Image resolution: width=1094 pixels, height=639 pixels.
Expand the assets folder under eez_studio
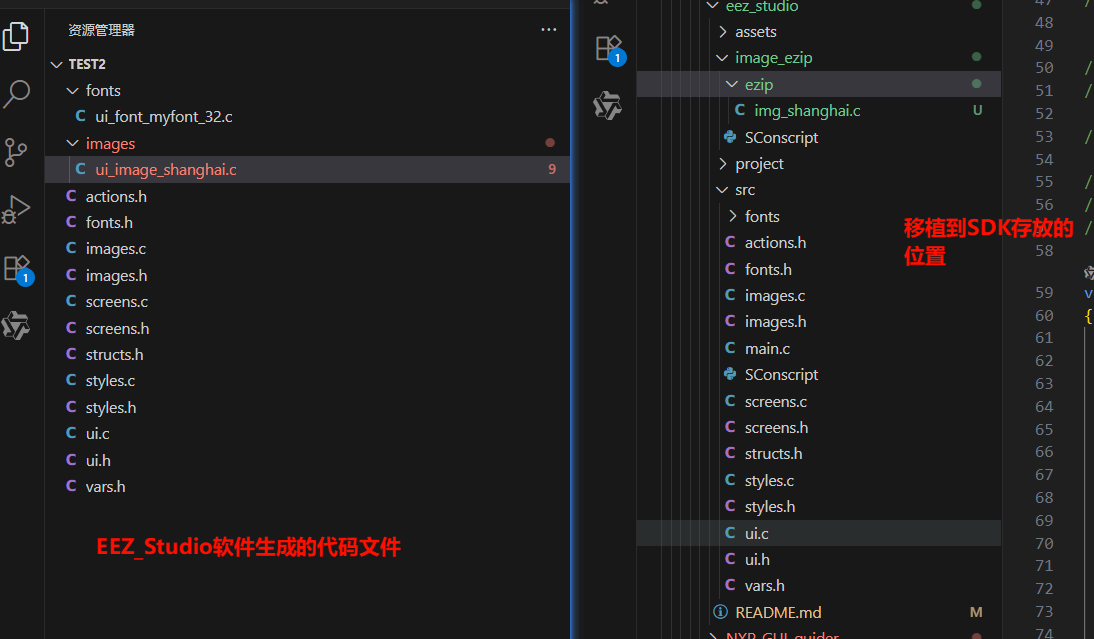(x=755, y=32)
